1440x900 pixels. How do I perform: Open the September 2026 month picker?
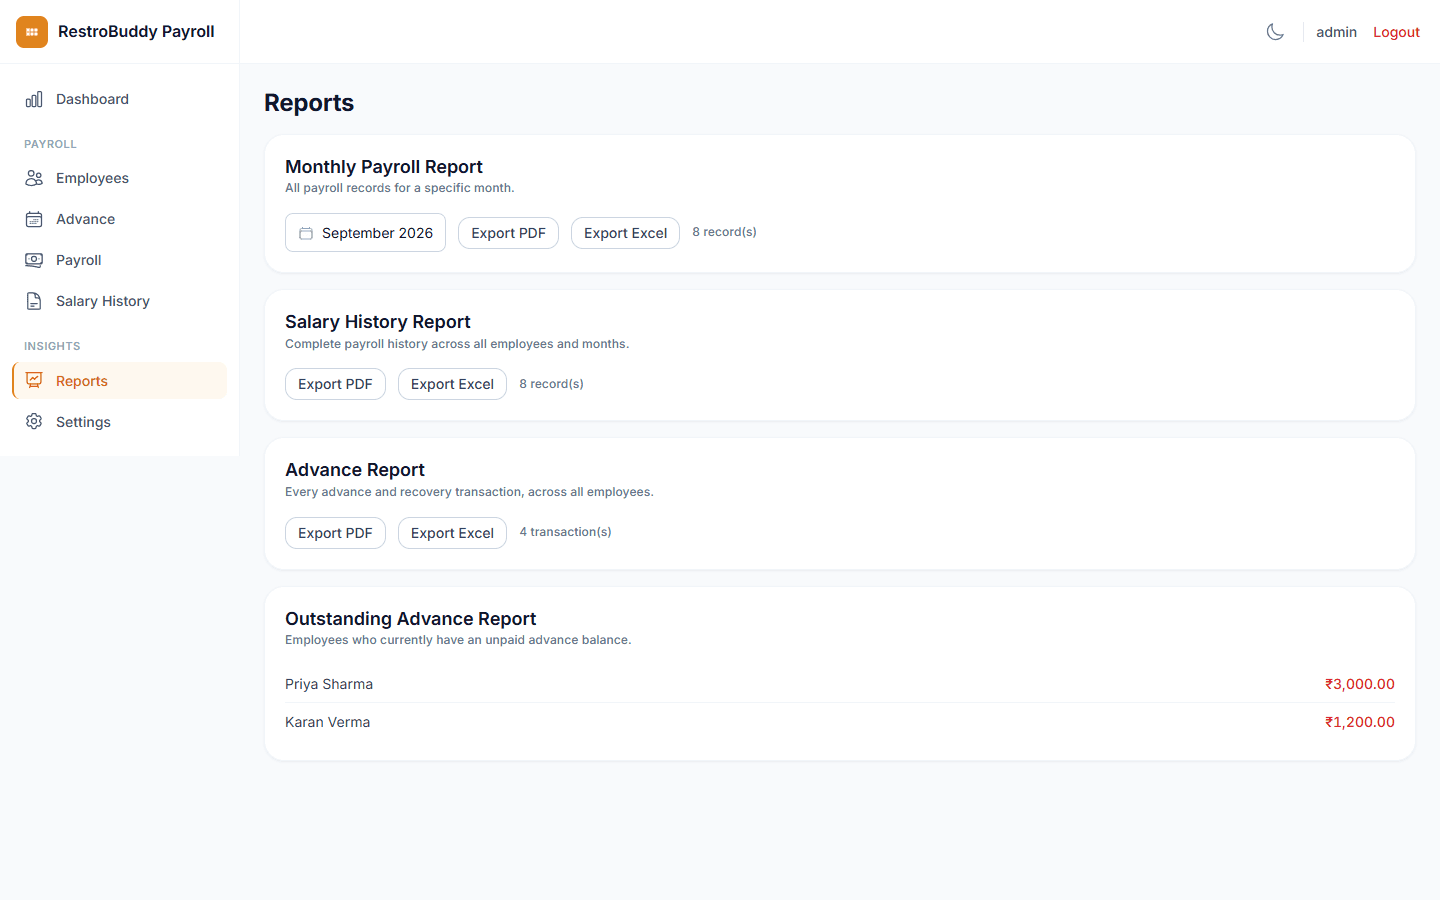click(365, 233)
